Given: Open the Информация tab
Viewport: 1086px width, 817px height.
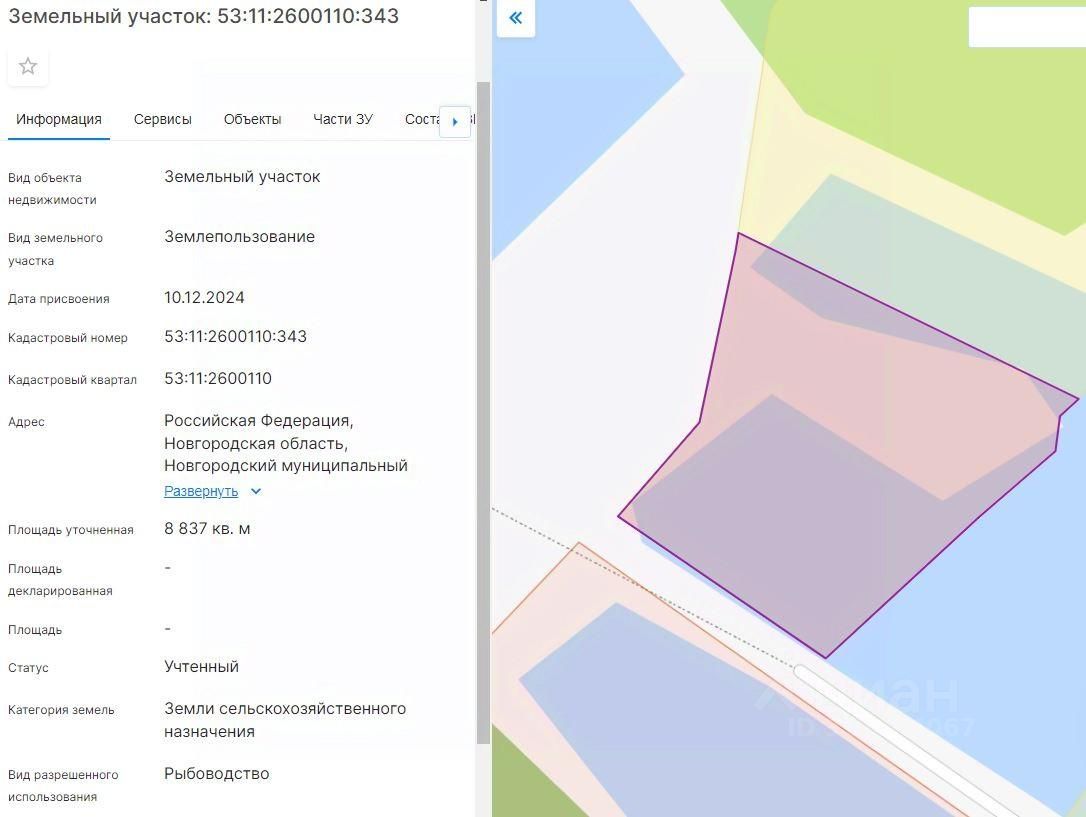Looking at the screenshot, I should [59, 120].
